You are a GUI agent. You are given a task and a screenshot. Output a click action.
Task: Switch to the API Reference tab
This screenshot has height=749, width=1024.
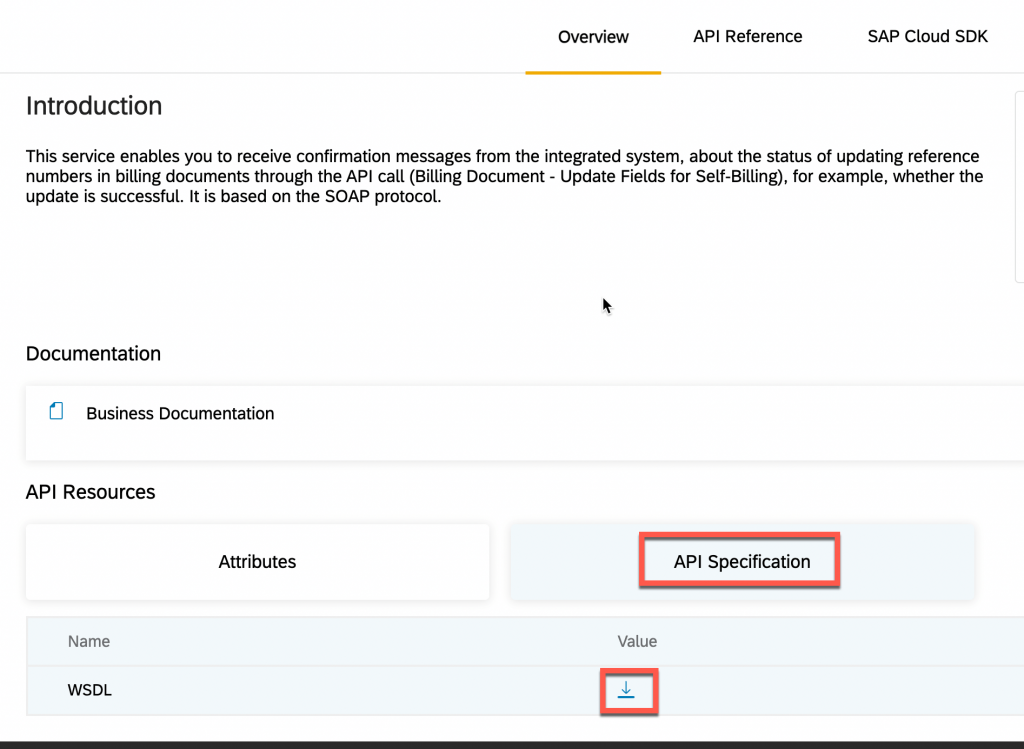tap(748, 37)
